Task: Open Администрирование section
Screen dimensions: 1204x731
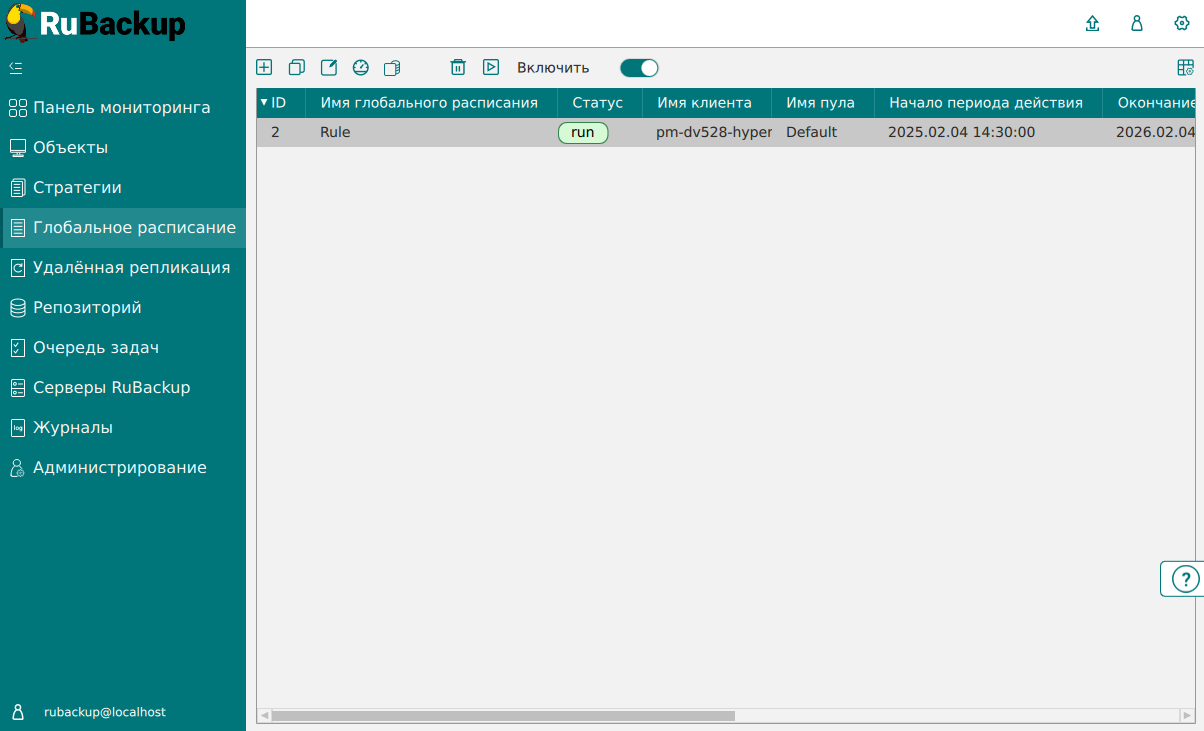Action: (x=123, y=467)
